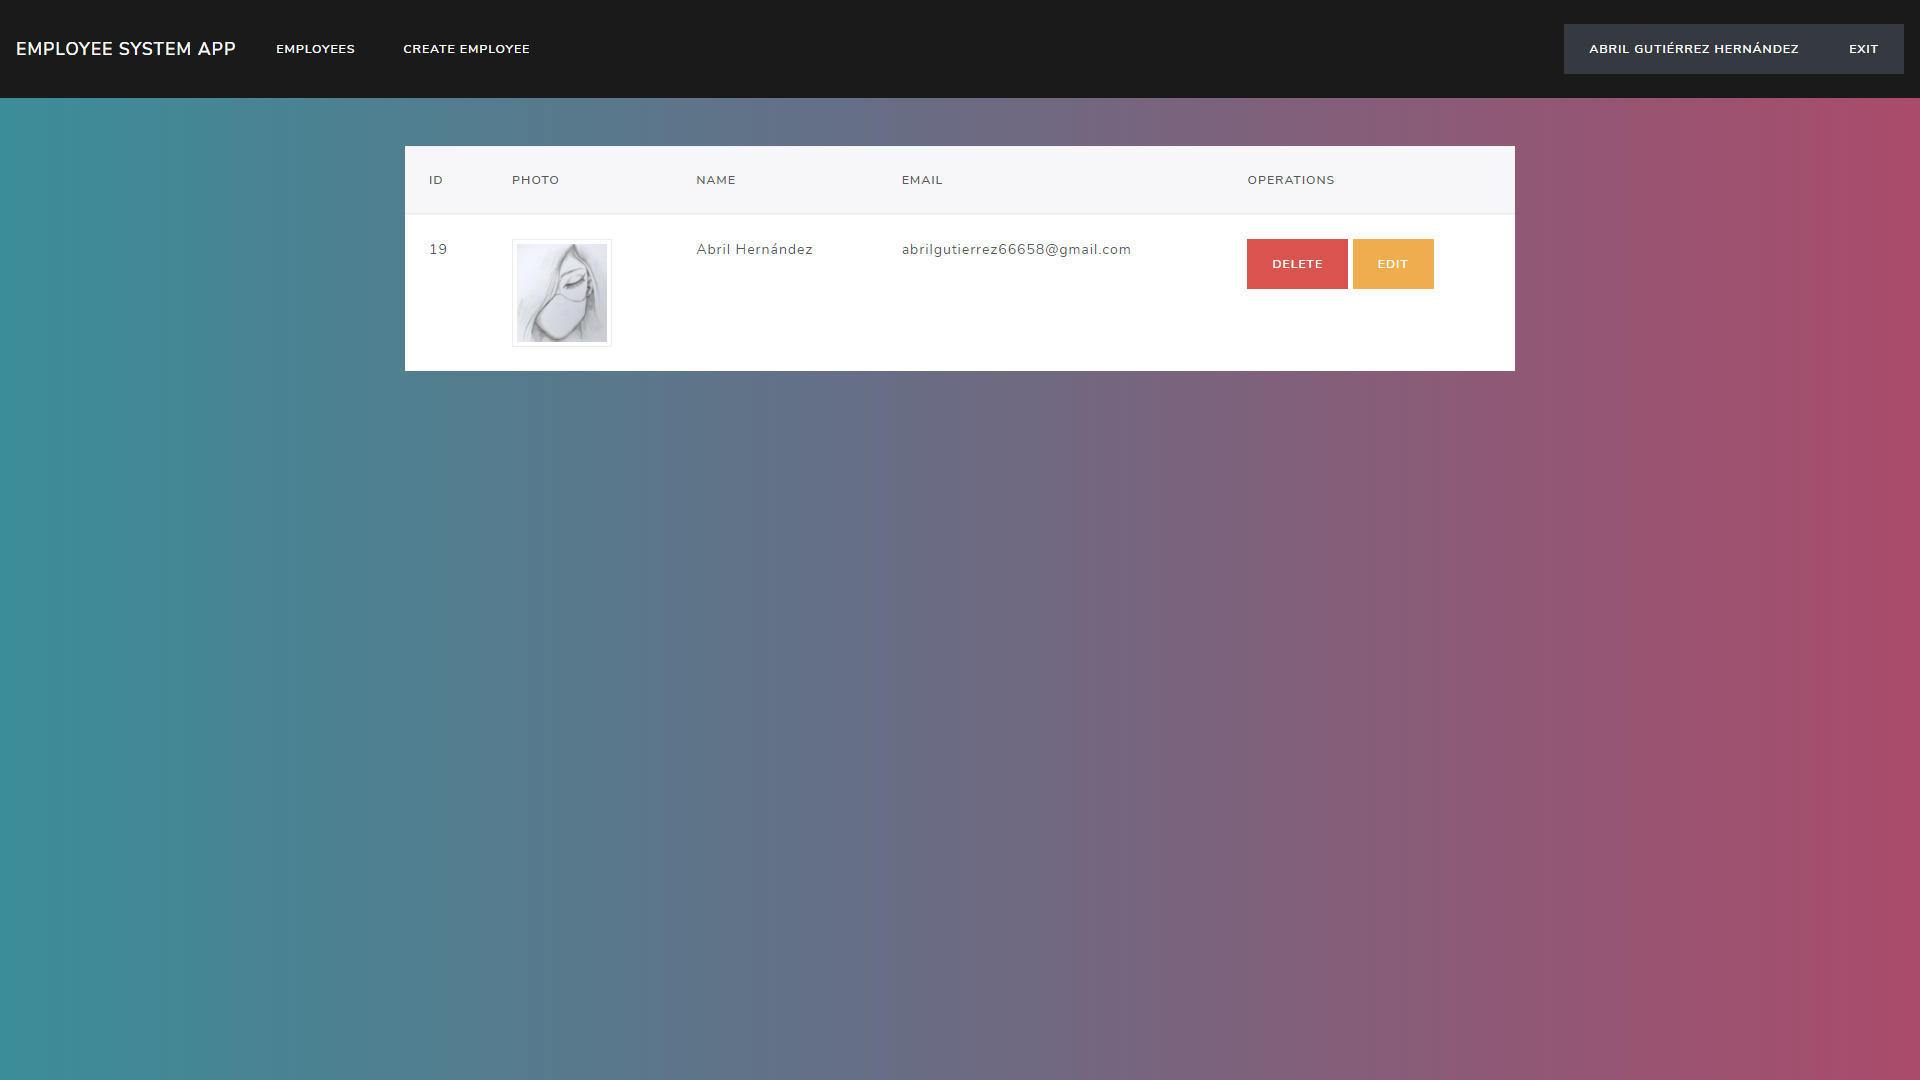Screen dimensions: 1920x1080
Task: Select the Operations column header
Action: [x=1291, y=180]
